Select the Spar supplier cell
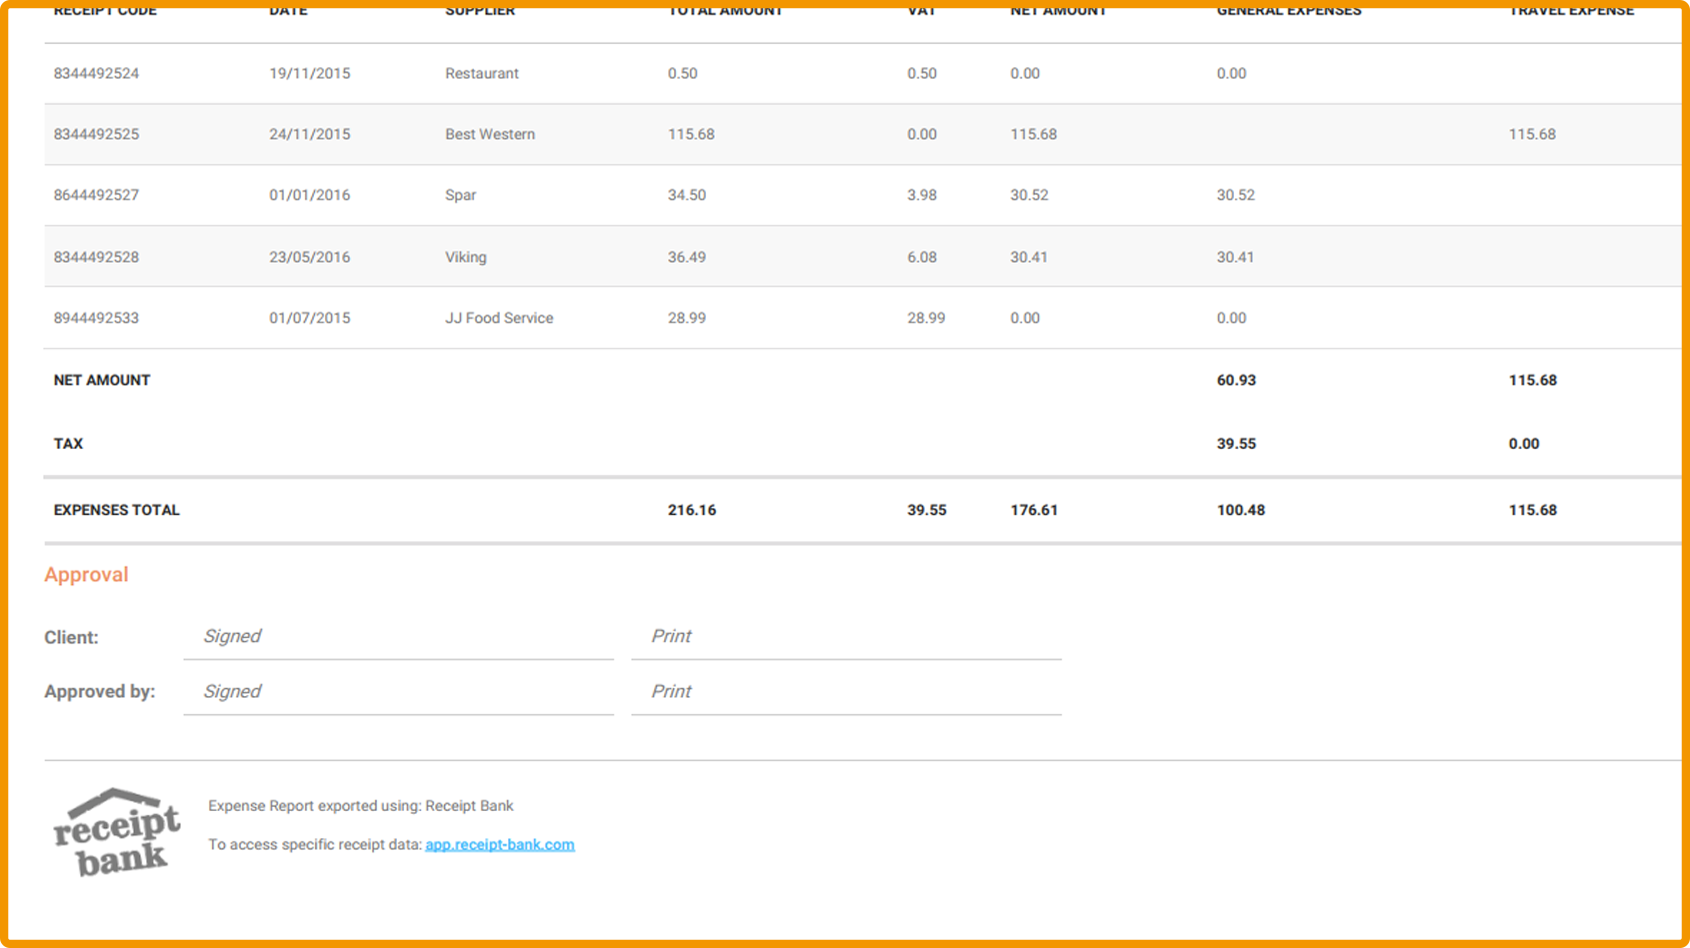The width and height of the screenshot is (1690, 948). (x=460, y=195)
